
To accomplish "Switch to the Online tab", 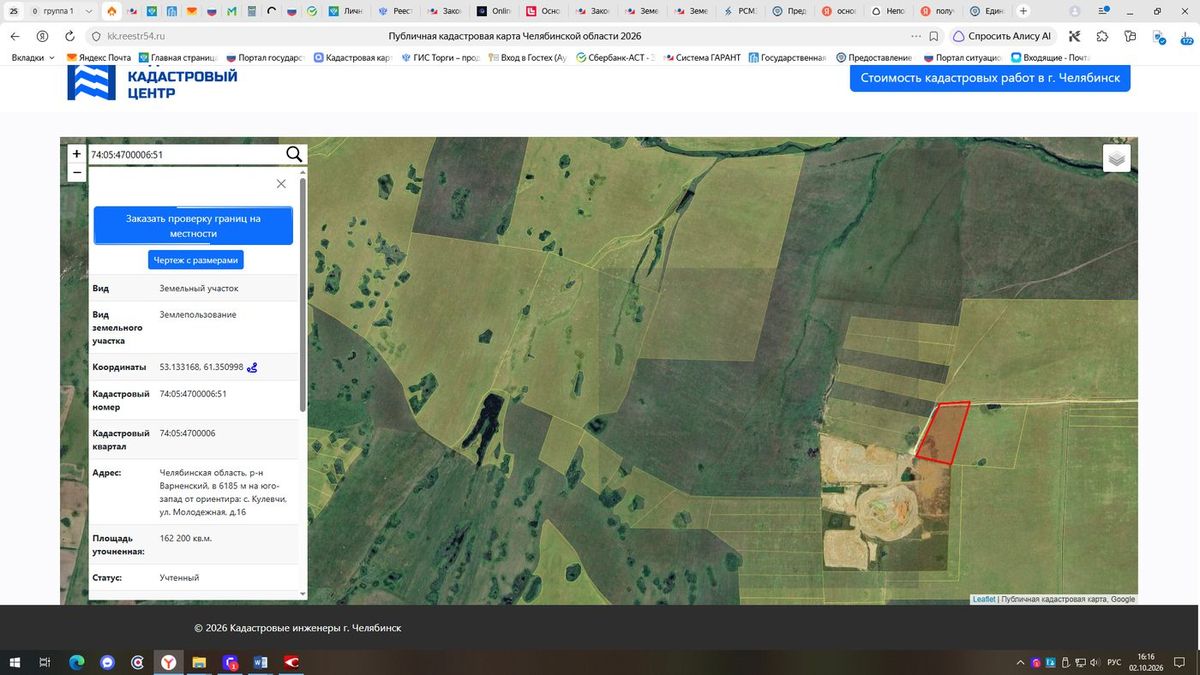I will point(493,11).
